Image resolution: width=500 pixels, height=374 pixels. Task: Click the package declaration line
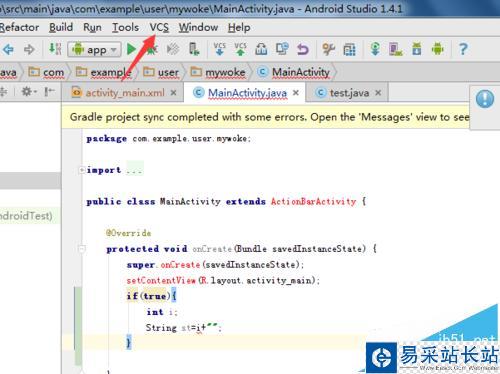click(x=168, y=139)
